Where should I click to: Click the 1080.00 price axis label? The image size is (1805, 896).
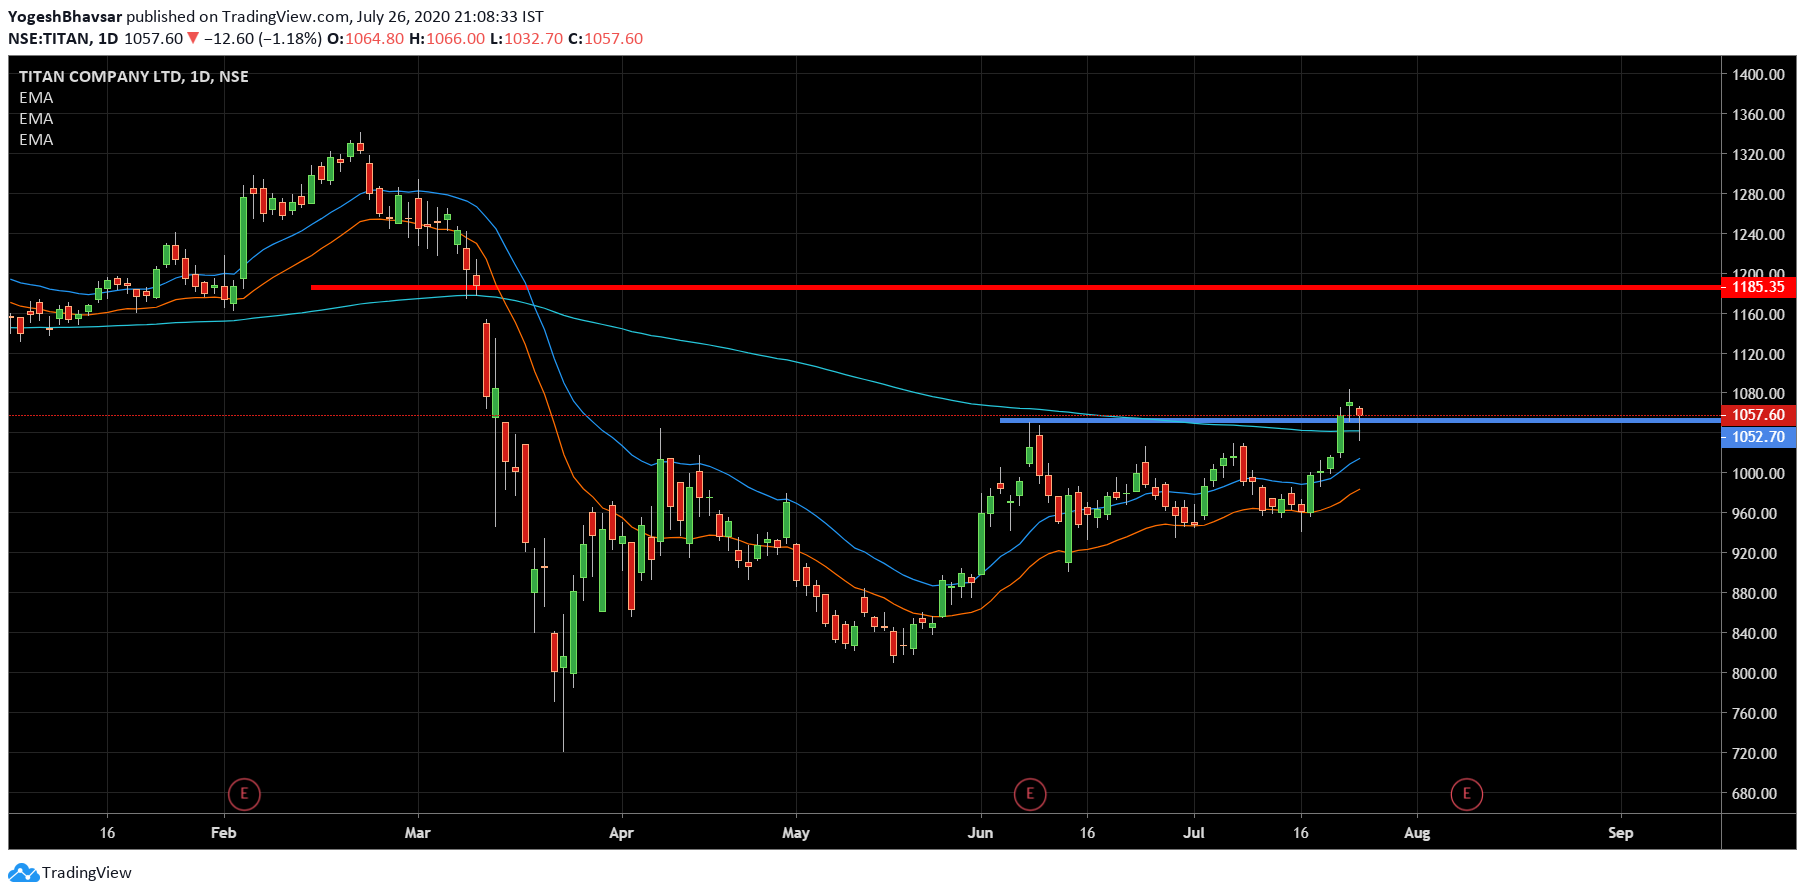pos(1758,393)
